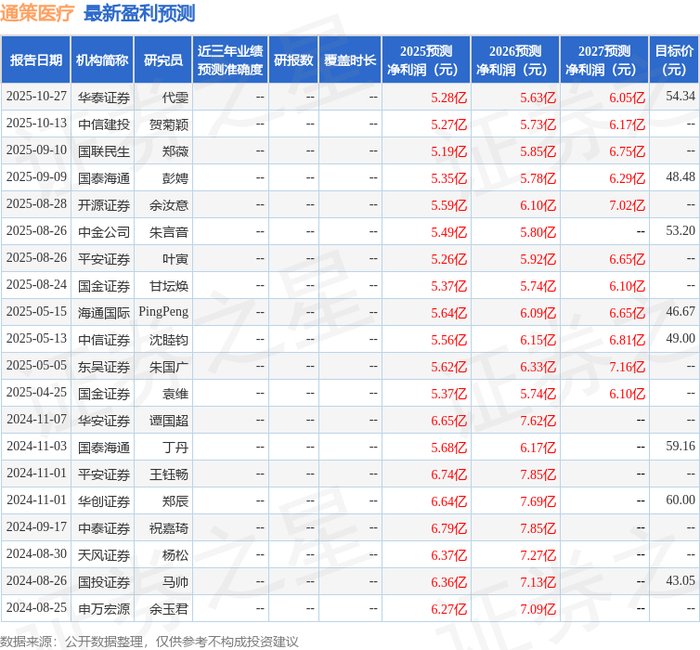The height and width of the screenshot is (650, 700).
Task: Click the 2027预测净利润 column header
Action: pyautogui.click(x=604, y=60)
